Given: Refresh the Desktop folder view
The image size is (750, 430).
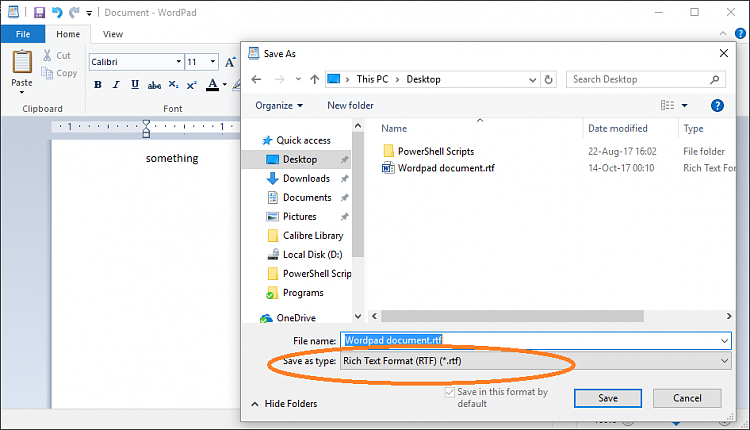Looking at the screenshot, I should click(x=548, y=79).
